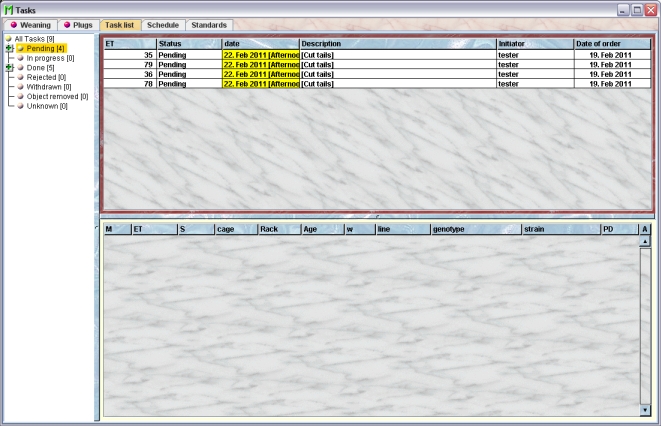Switch to the Plugs tab

[76, 24]
